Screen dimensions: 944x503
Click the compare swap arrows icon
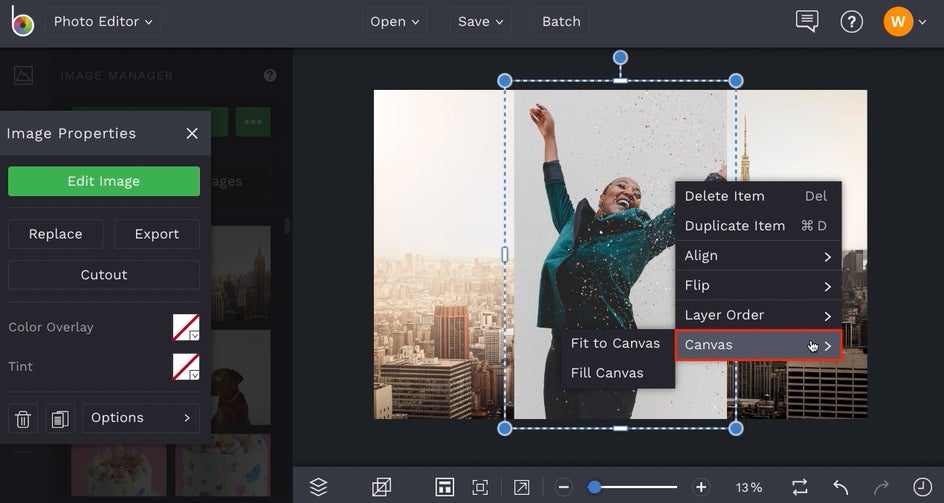[x=800, y=487]
